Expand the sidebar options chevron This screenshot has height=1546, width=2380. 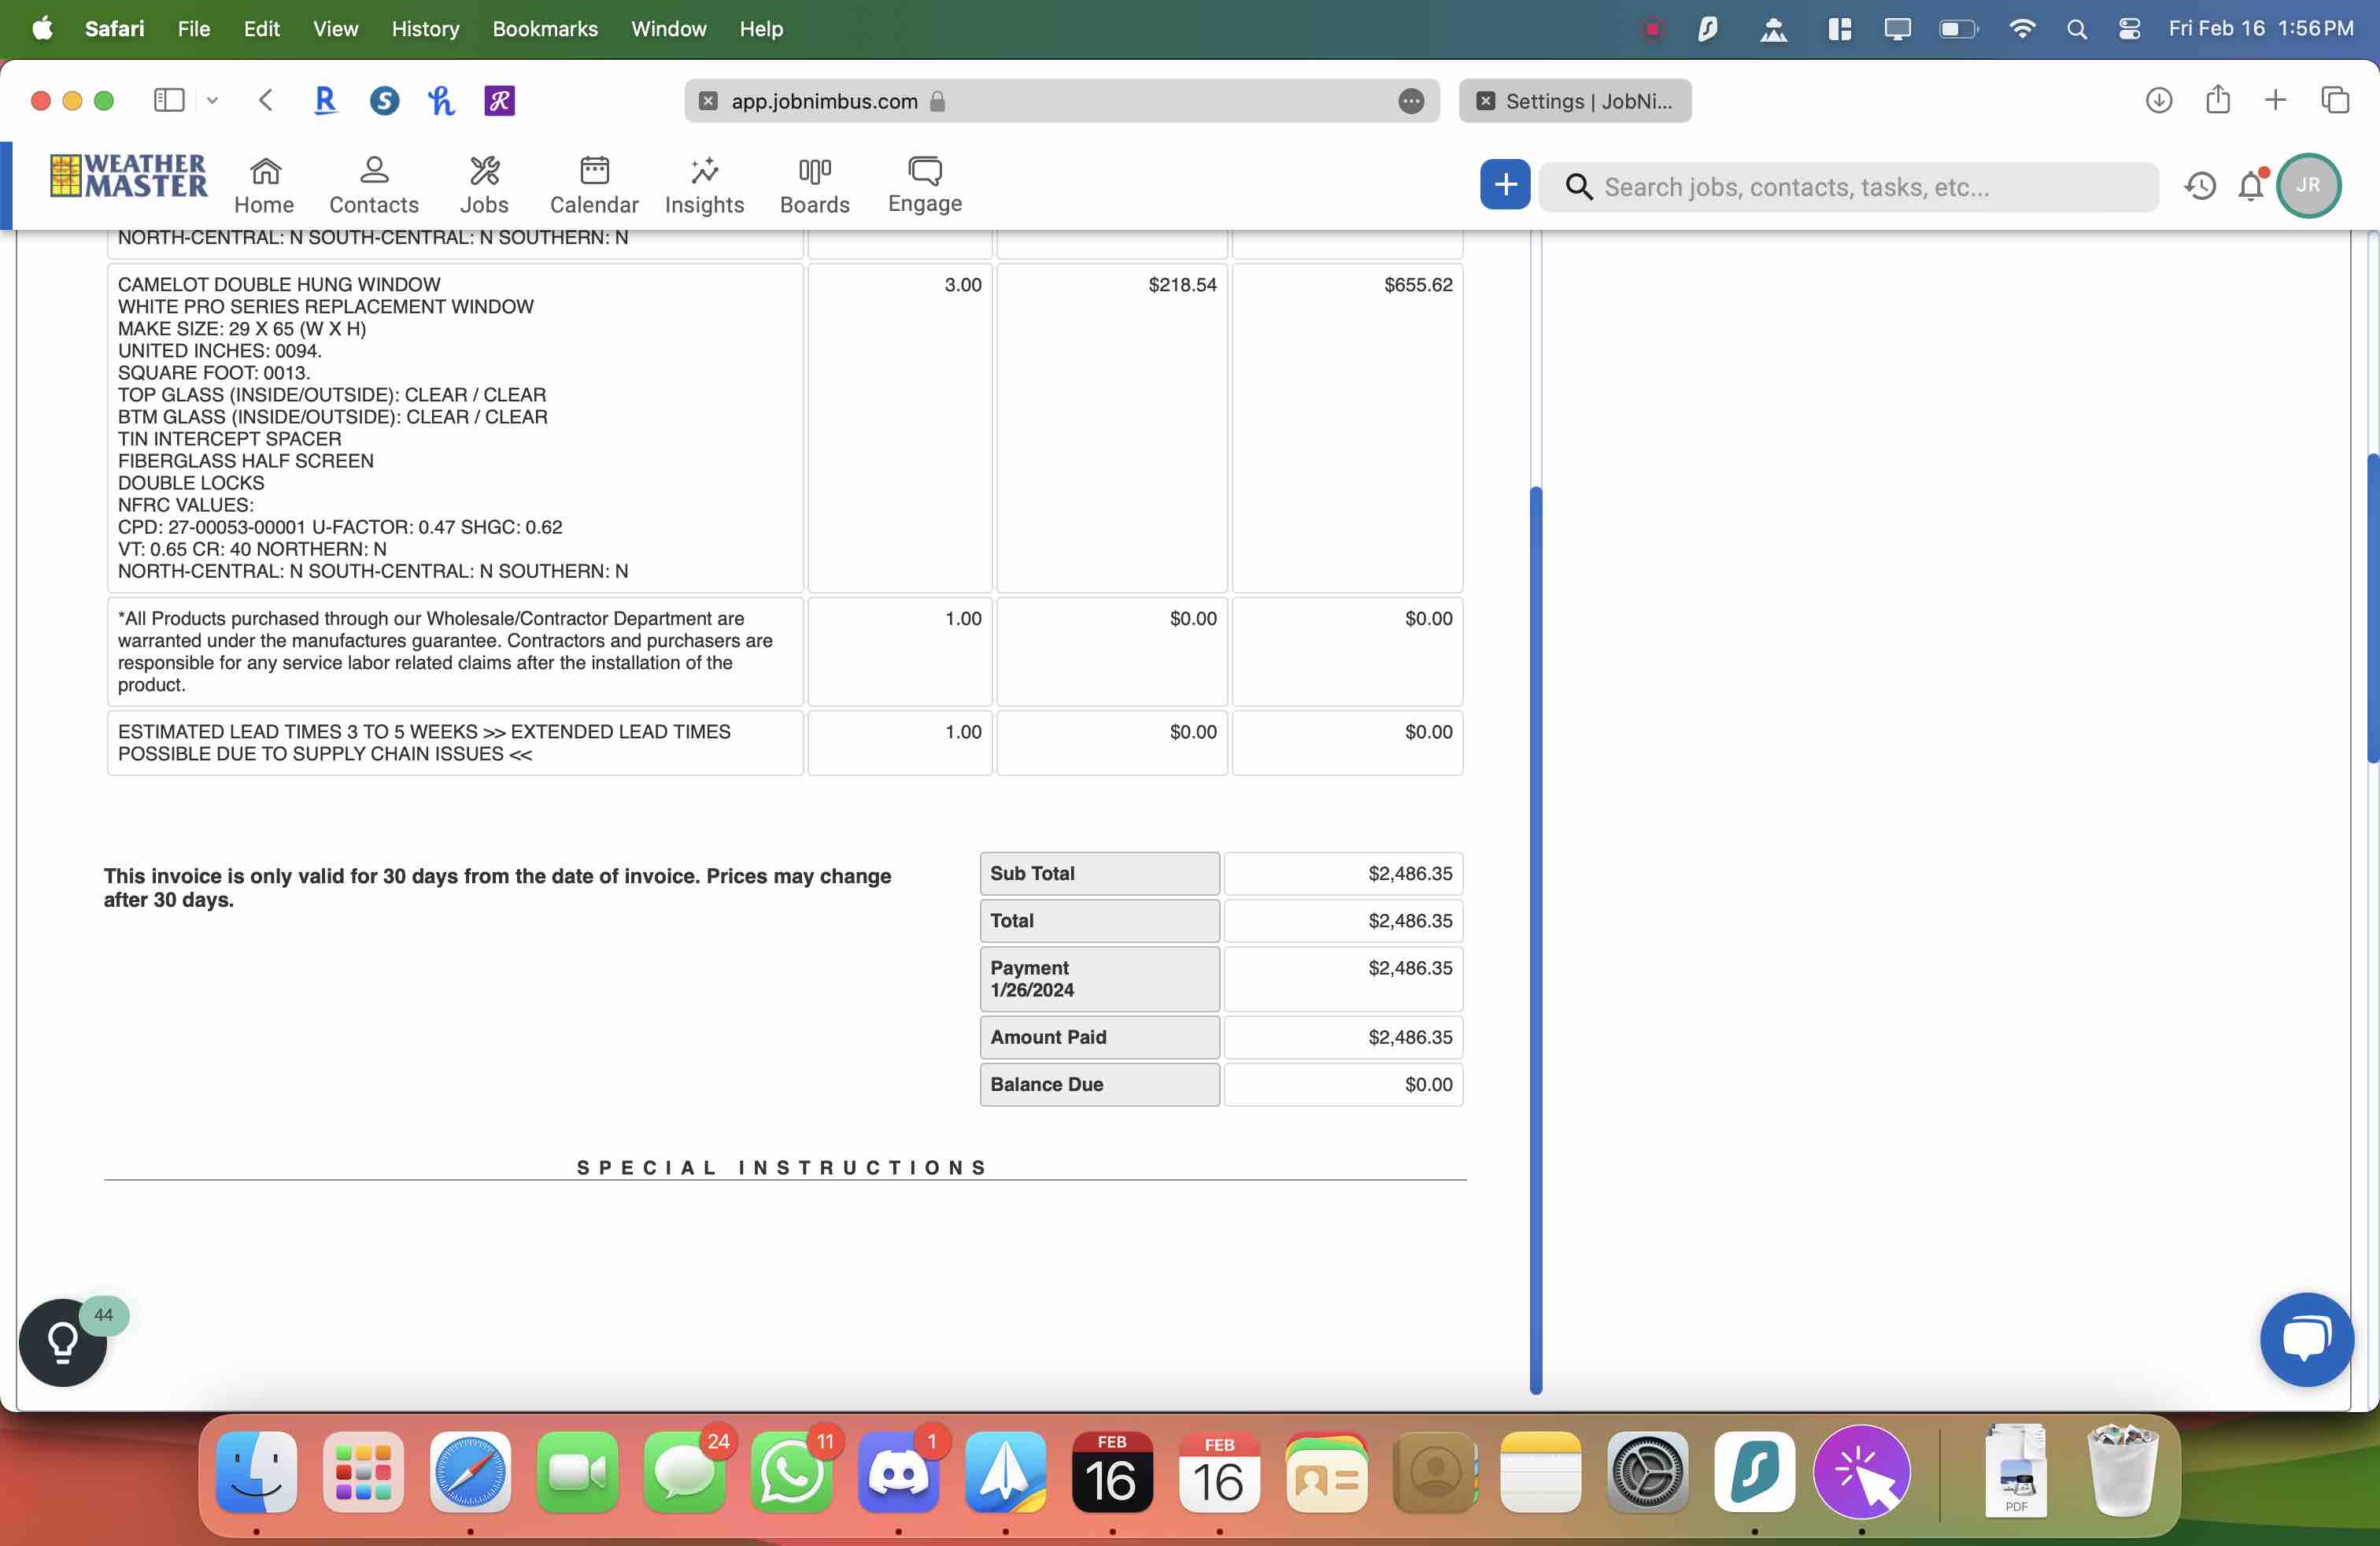click(x=212, y=100)
